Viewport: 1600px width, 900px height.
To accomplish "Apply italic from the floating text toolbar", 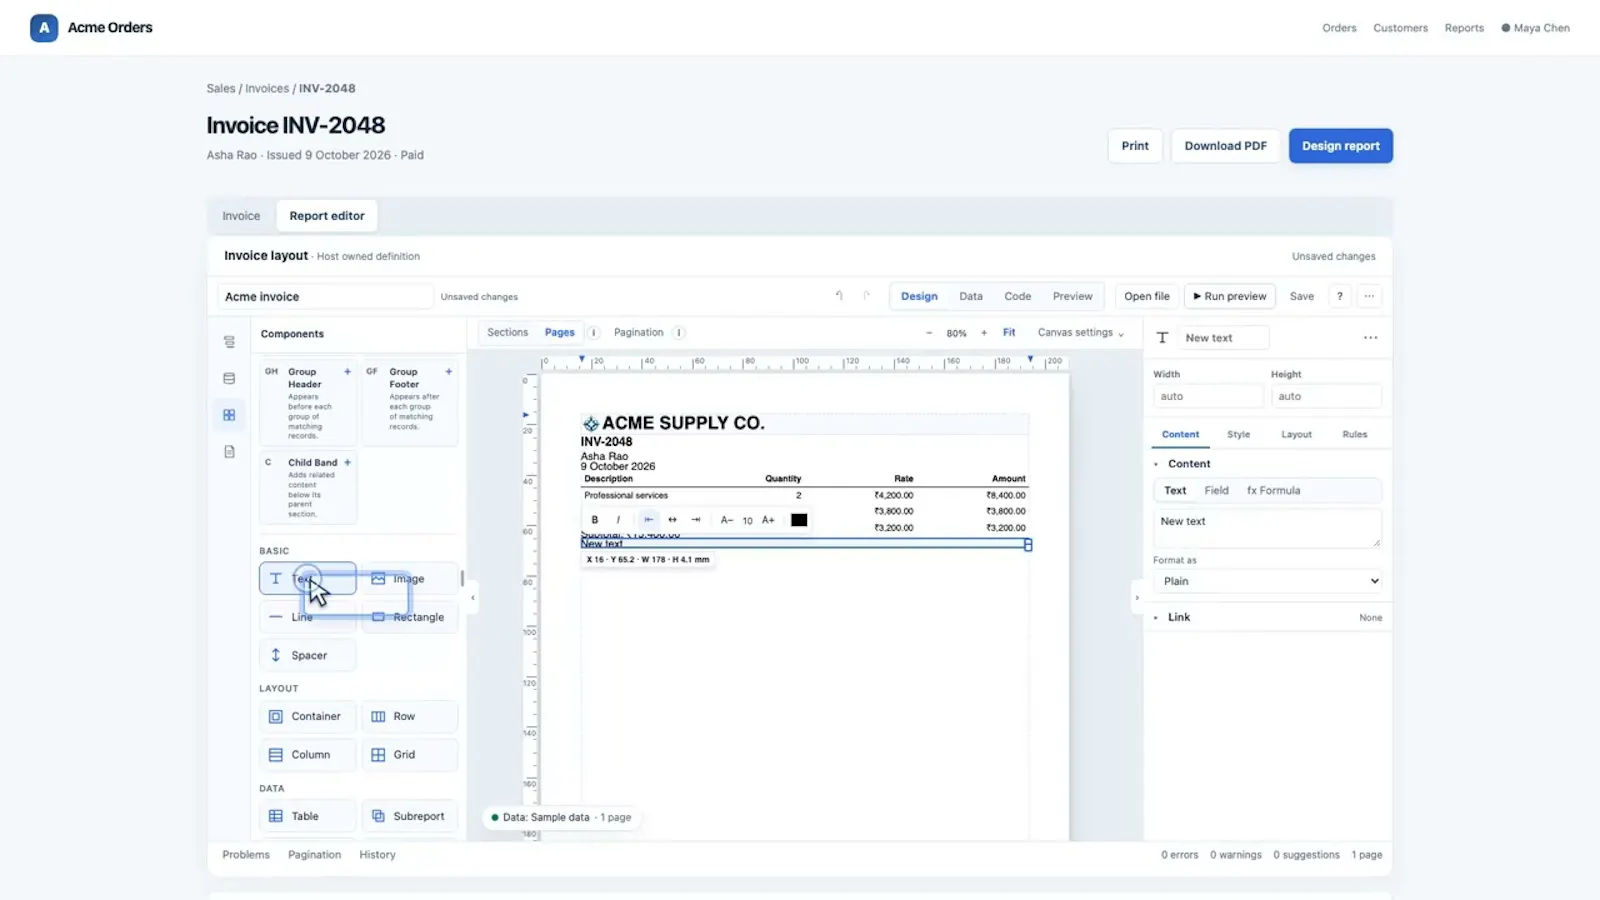I will (618, 520).
